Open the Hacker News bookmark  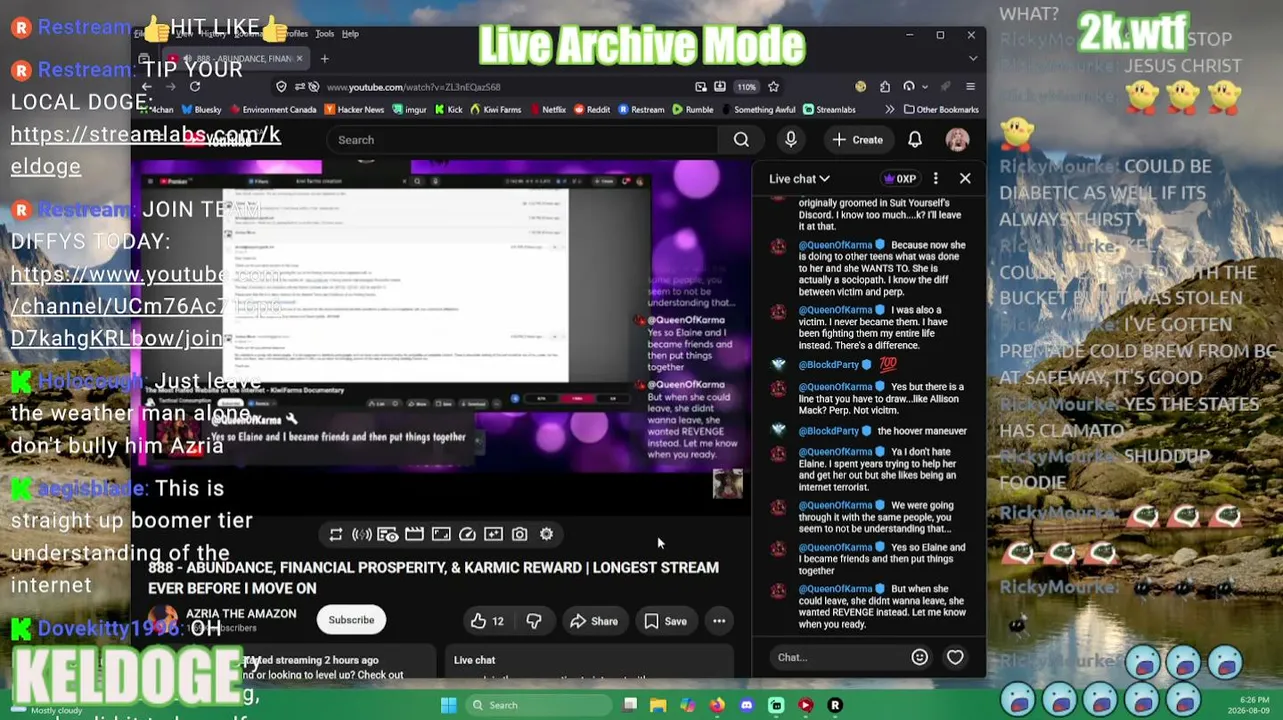354,110
